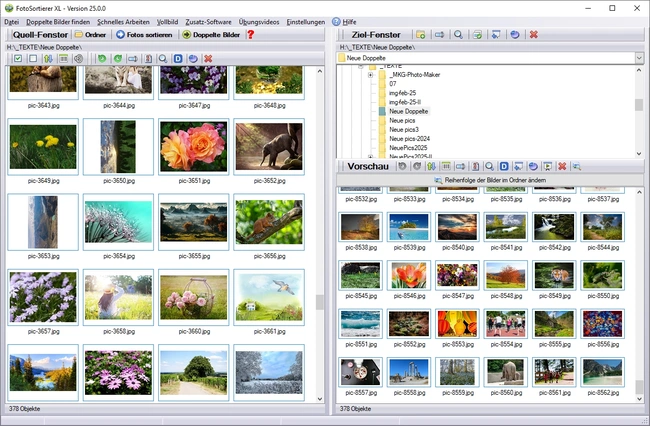Click the slideshow play icon in Vorschau toolbar
The image size is (650, 426).
[x=548, y=166]
